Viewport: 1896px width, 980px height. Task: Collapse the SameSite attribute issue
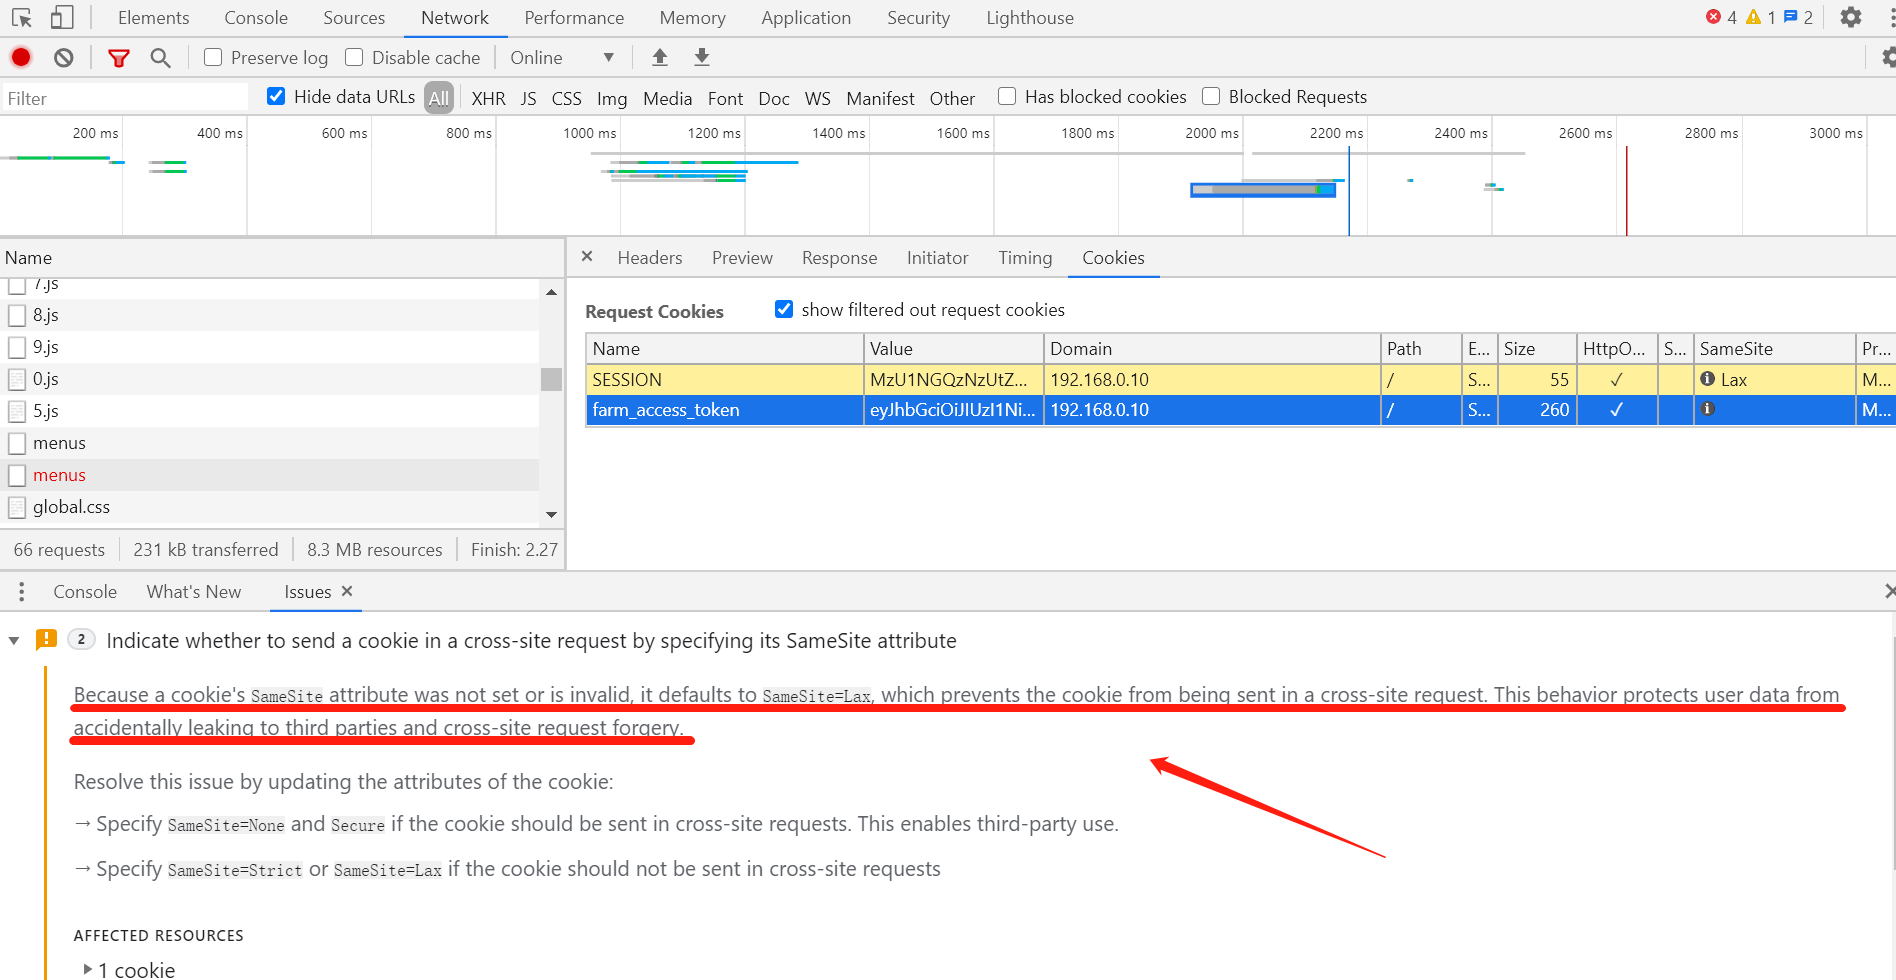click(13, 640)
